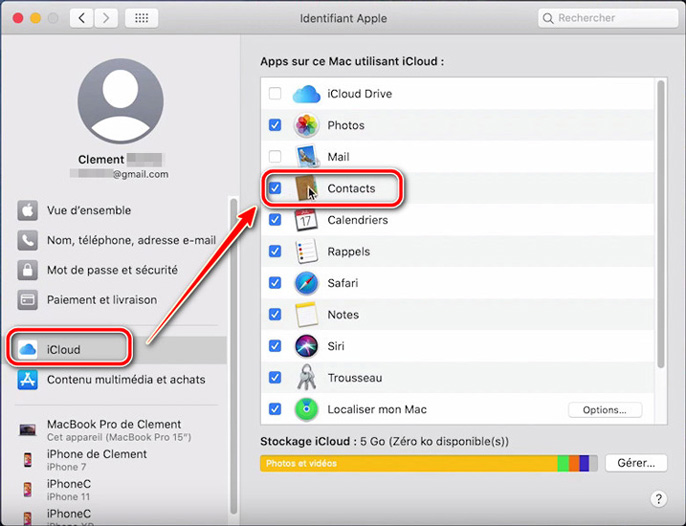Click the Photos et vidéos storage bar
Viewport: 686px width, 526px height.
[409, 463]
